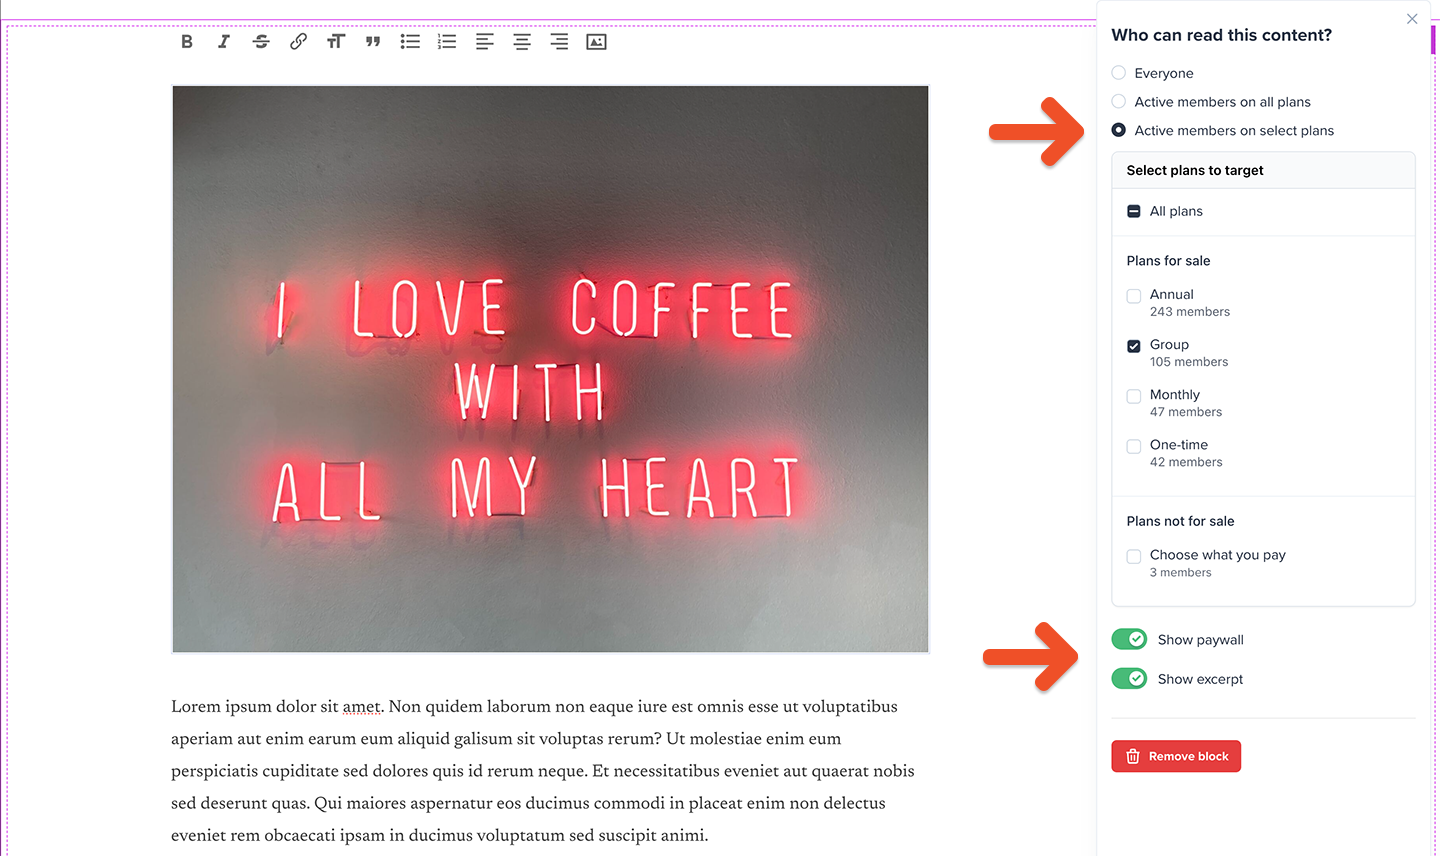Insert a block quote
The height and width of the screenshot is (856, 1440).
373,42
